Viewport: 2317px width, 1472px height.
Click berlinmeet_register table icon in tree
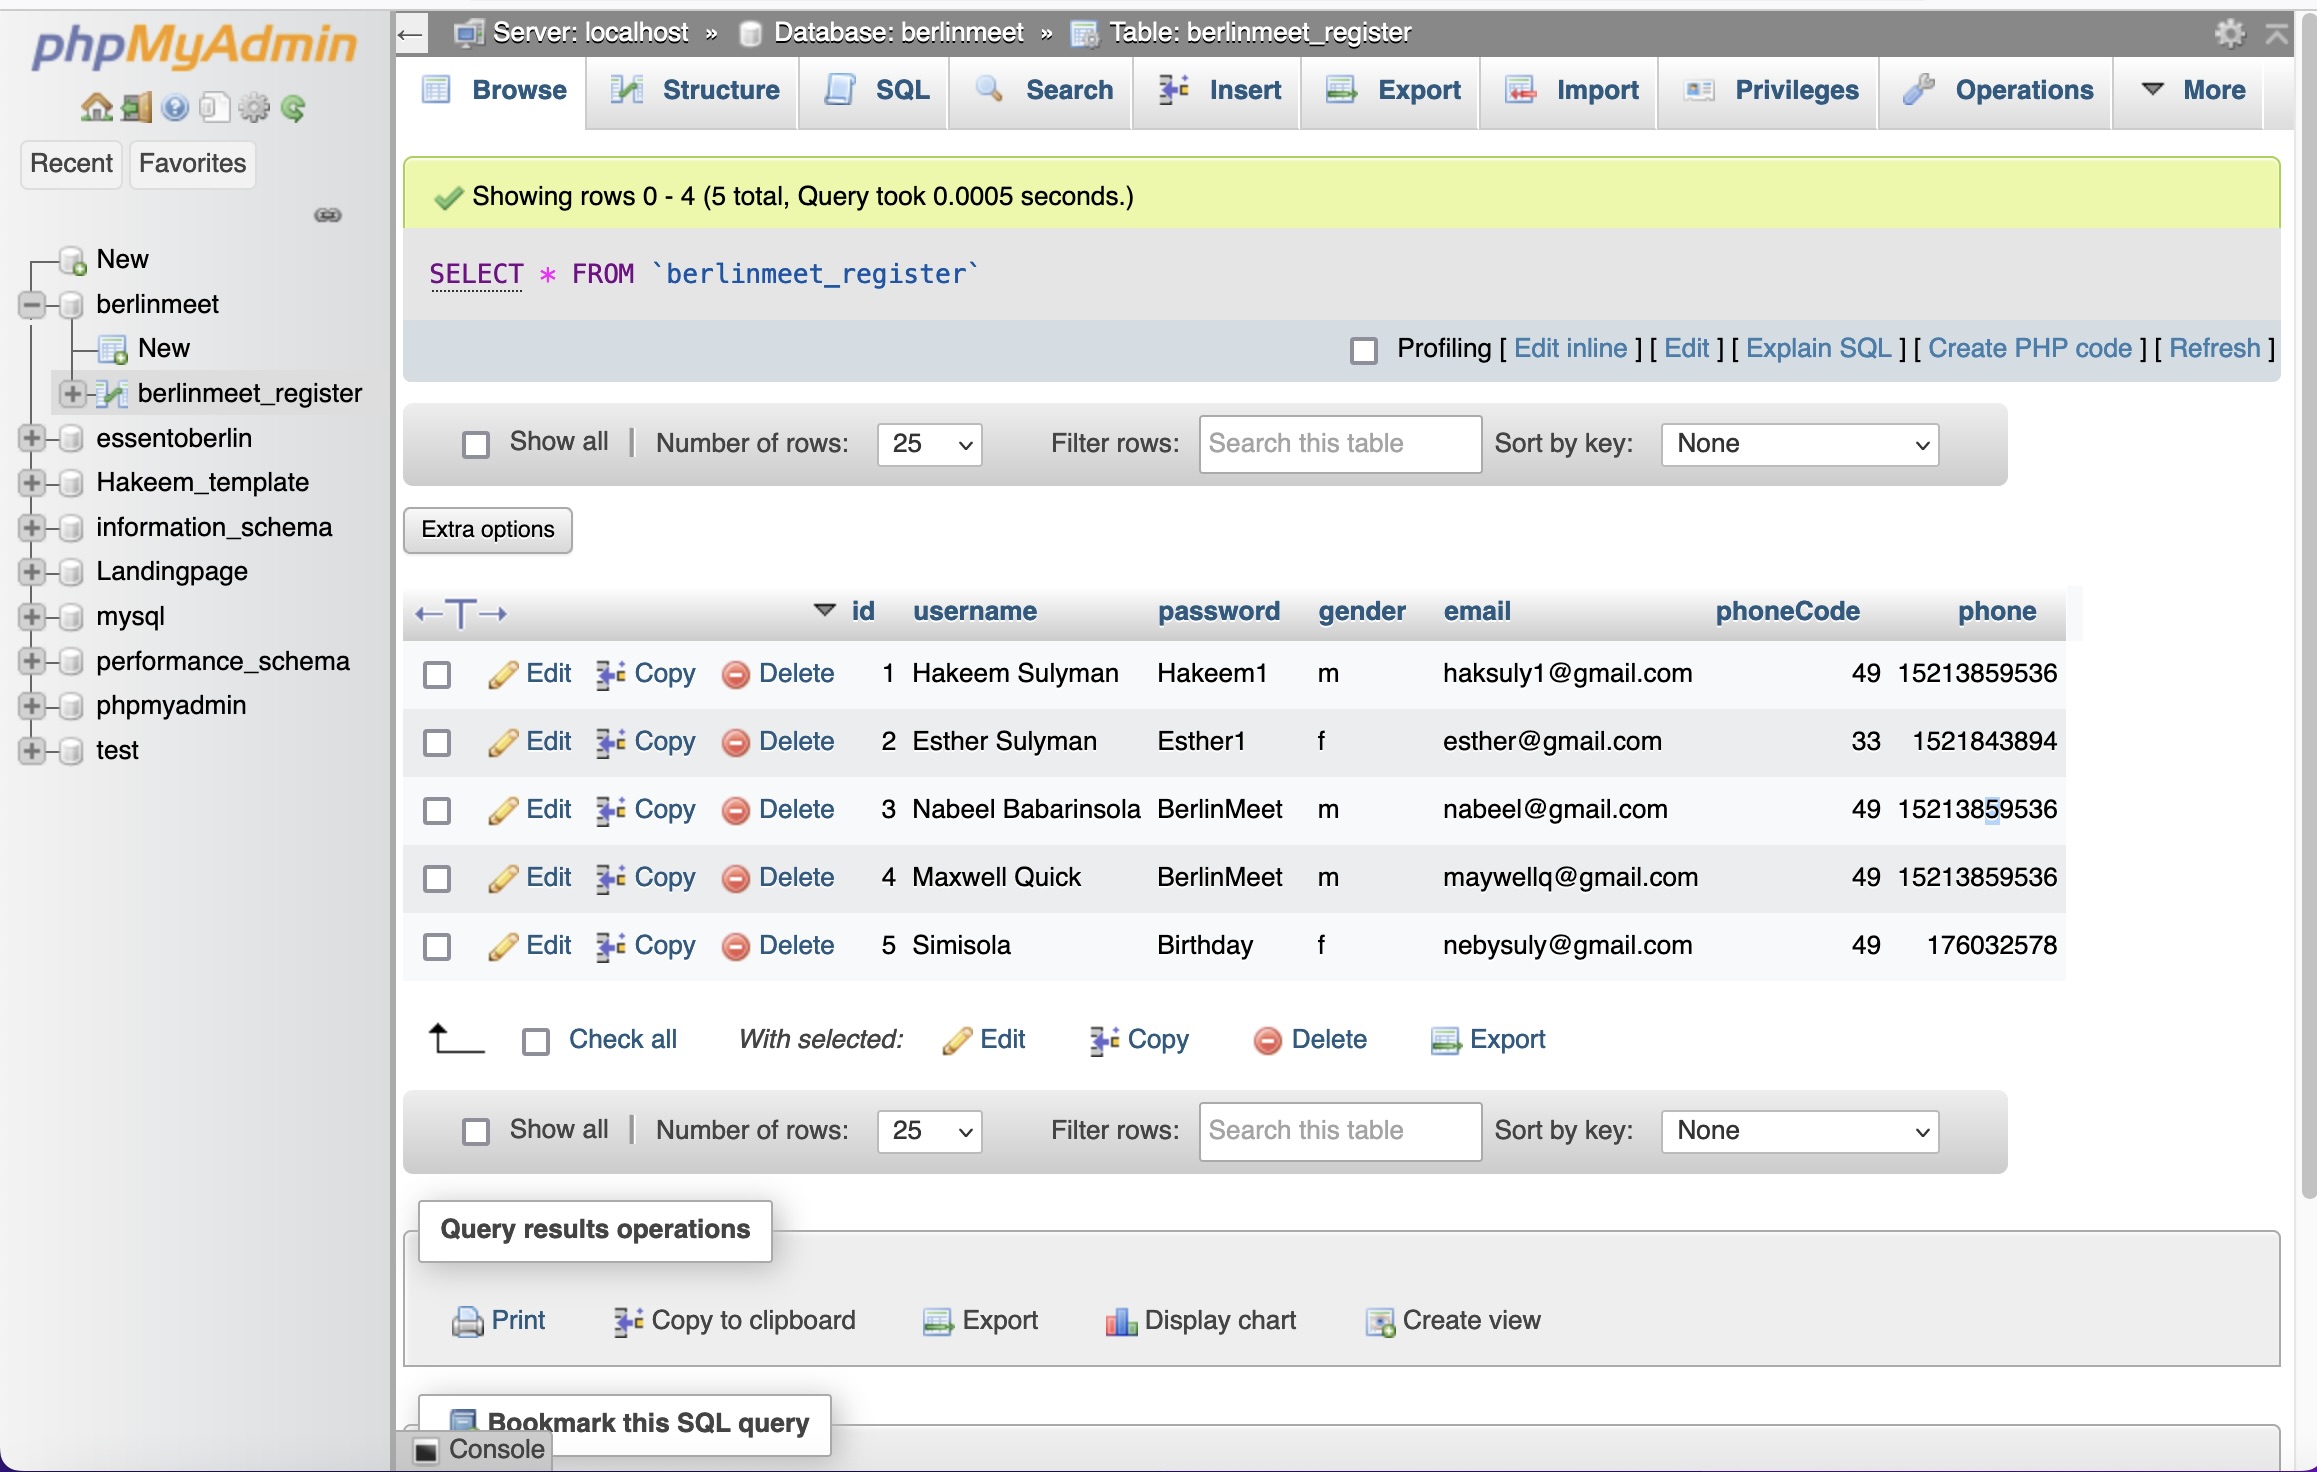coord(112,394)
